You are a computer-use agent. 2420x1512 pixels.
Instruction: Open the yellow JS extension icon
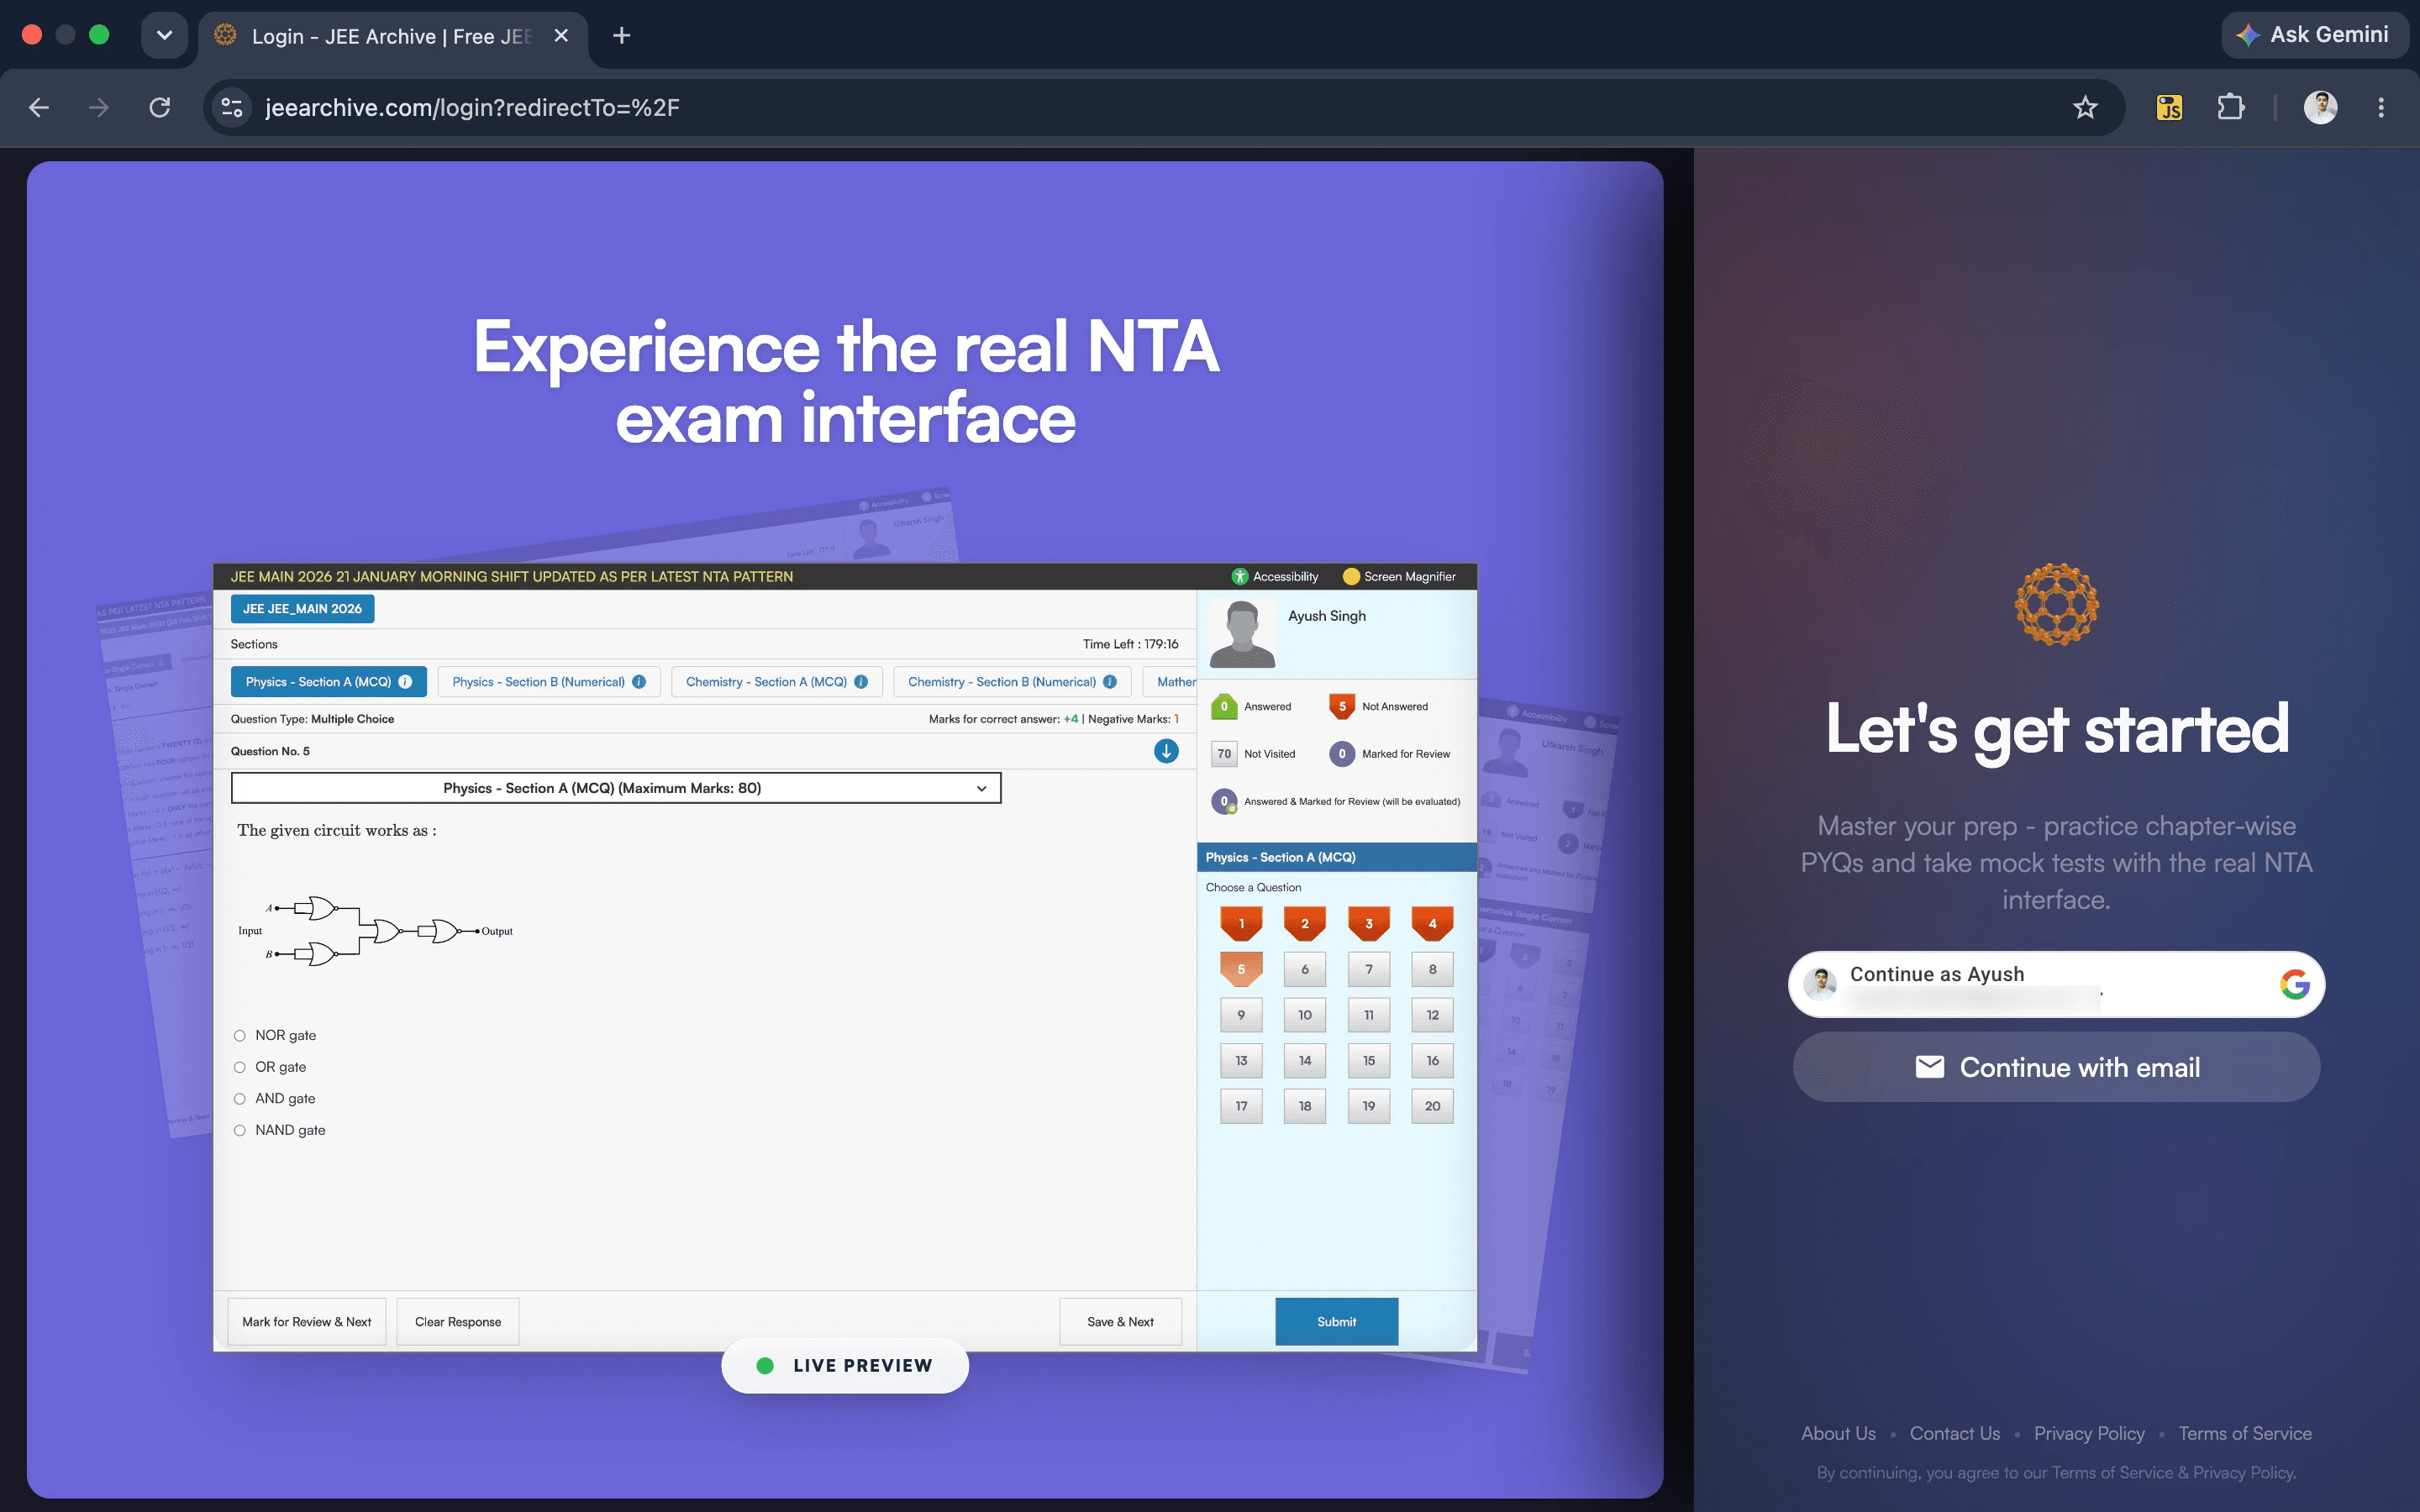[2169, 107]
